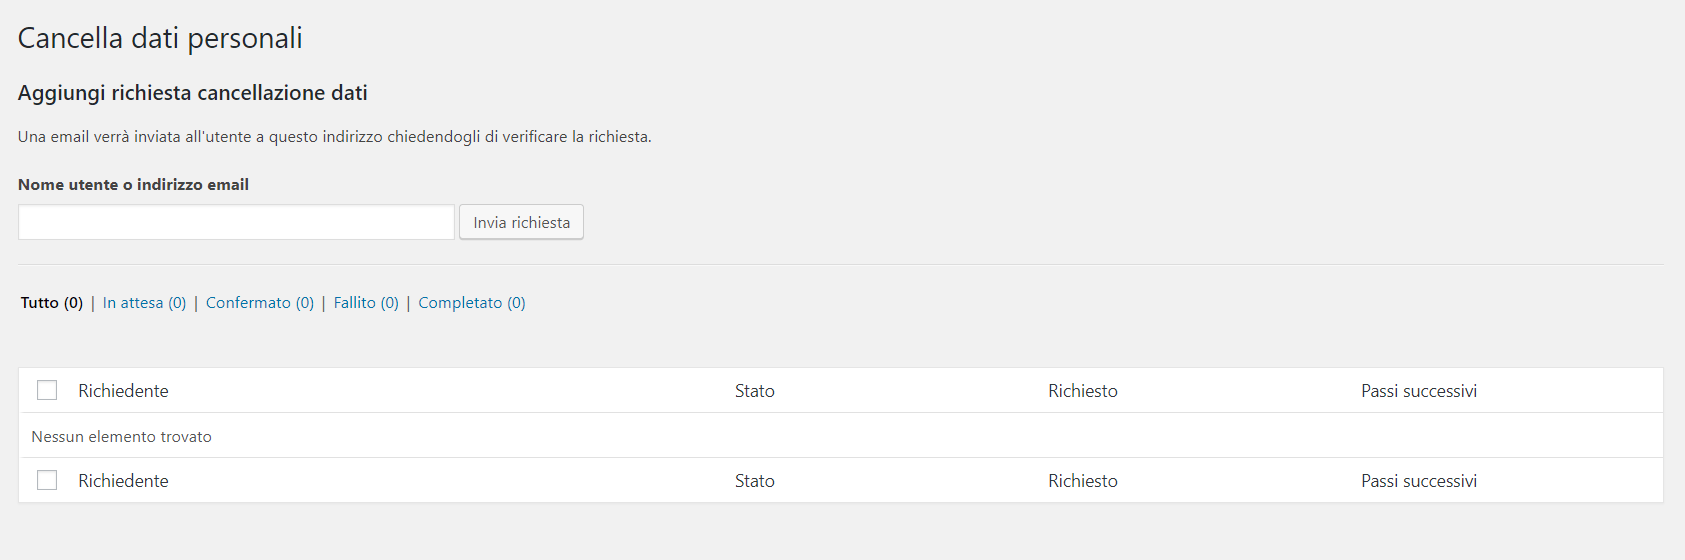Click the Stato column label in footer
This screenshot has width=1685, height=560.
coord(755,481)
